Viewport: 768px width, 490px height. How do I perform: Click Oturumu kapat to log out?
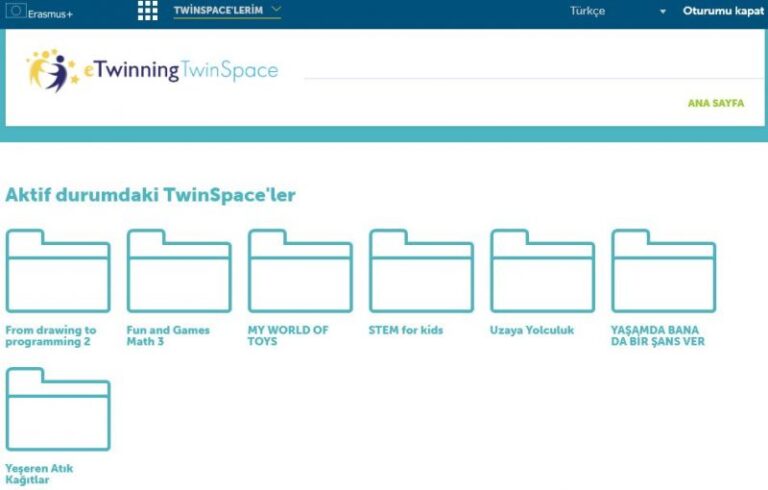click(723, 12)
